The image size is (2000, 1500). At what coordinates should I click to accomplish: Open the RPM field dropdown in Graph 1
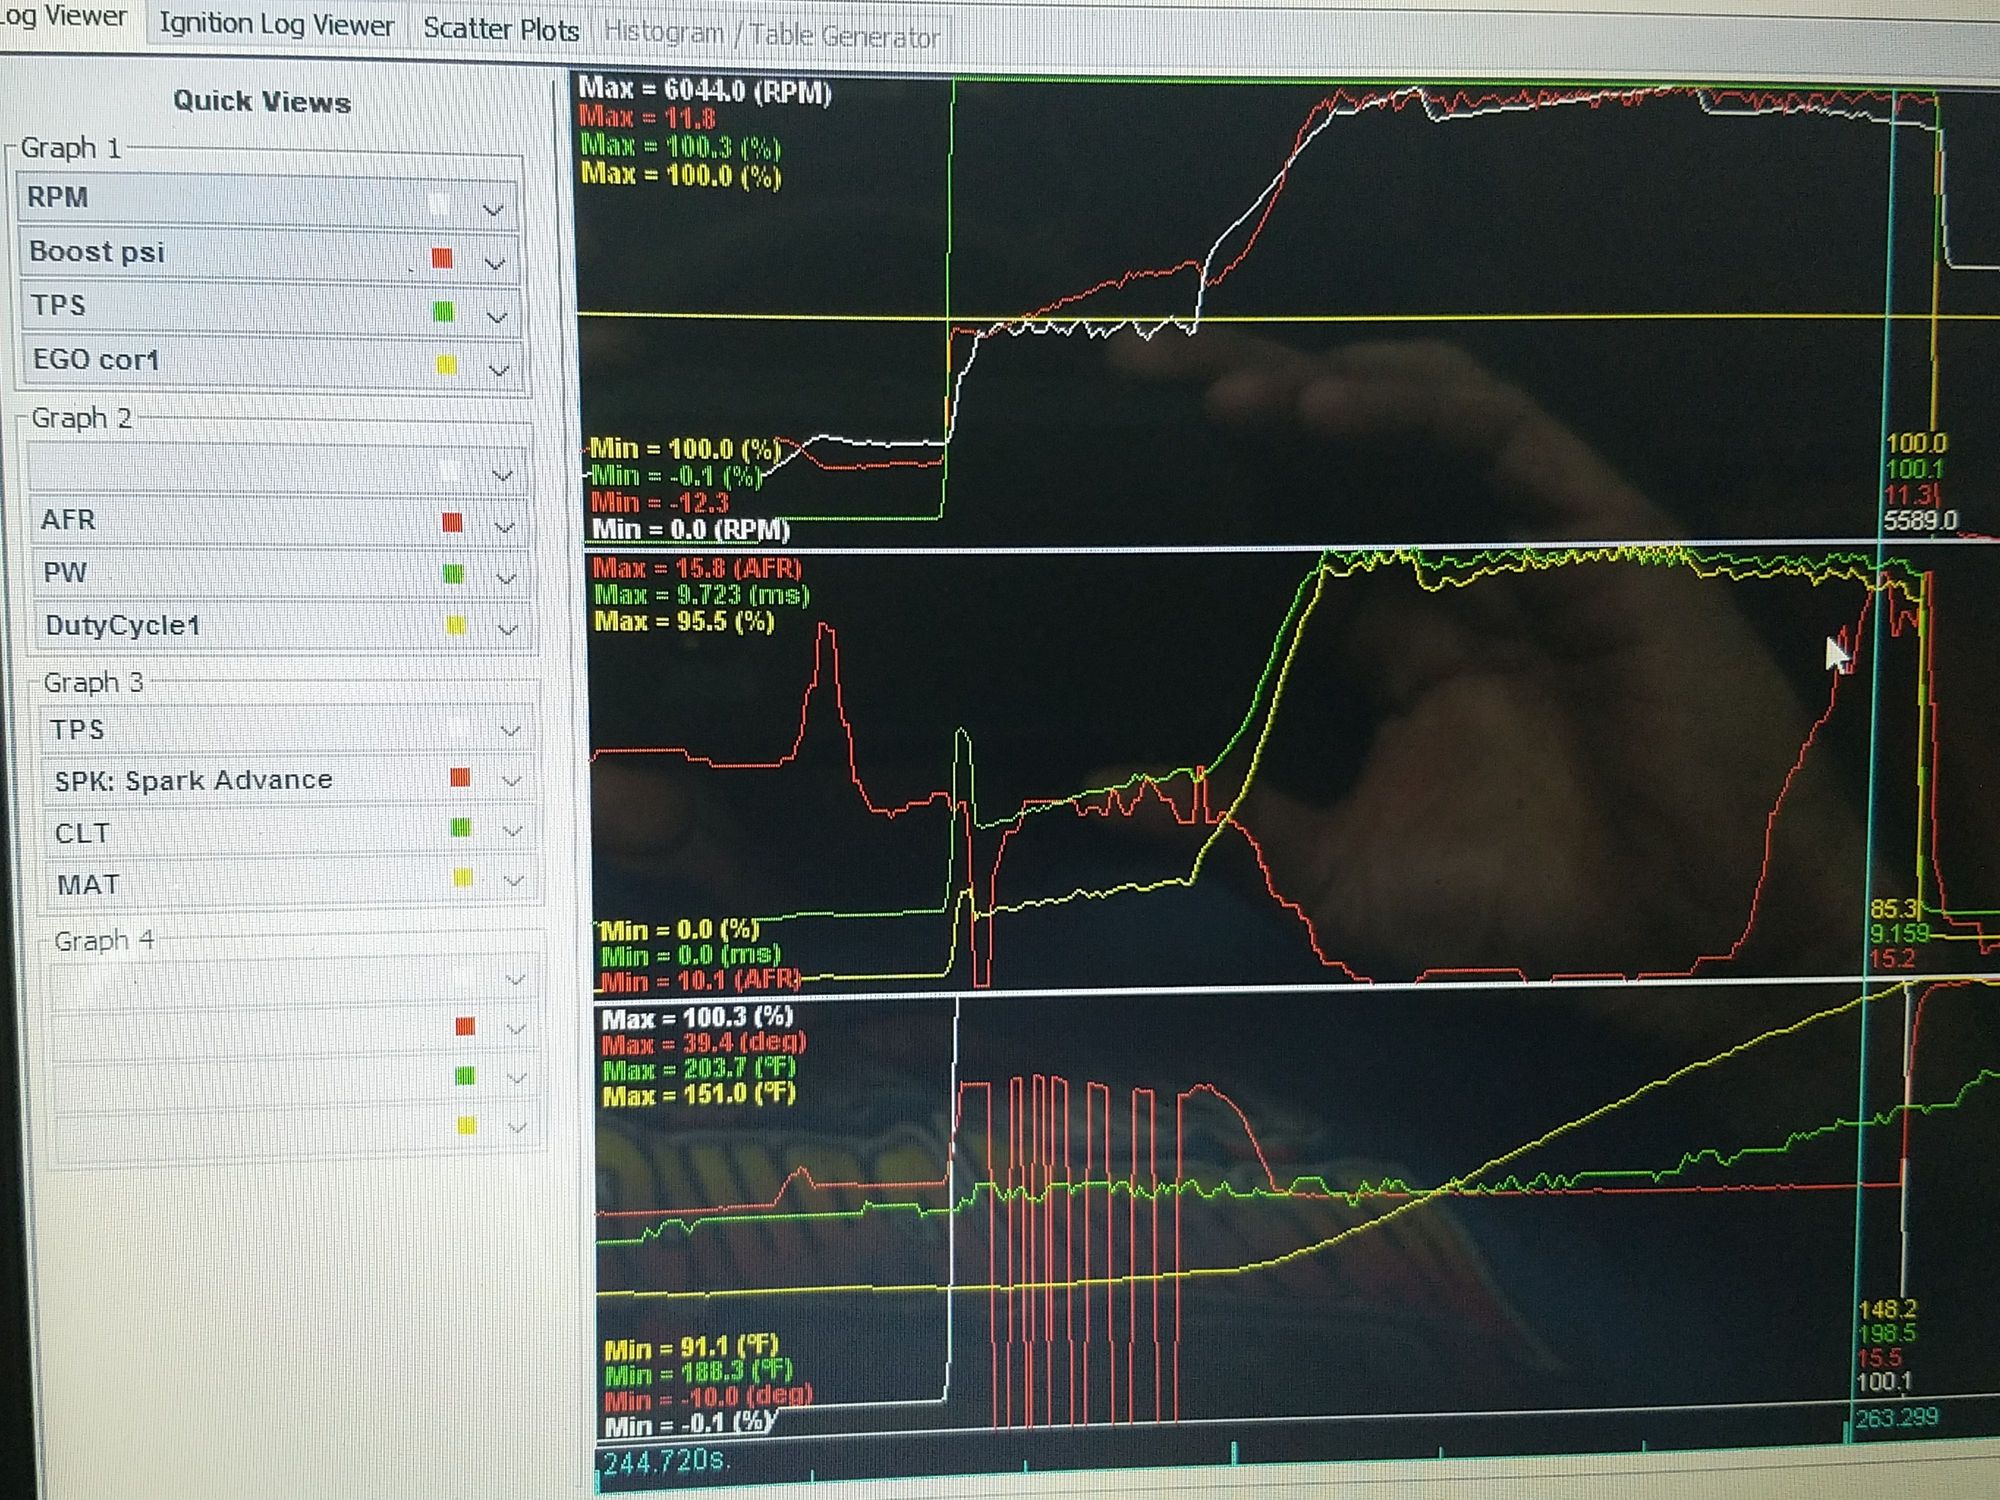pyautogui.click(x=493, y=210)
